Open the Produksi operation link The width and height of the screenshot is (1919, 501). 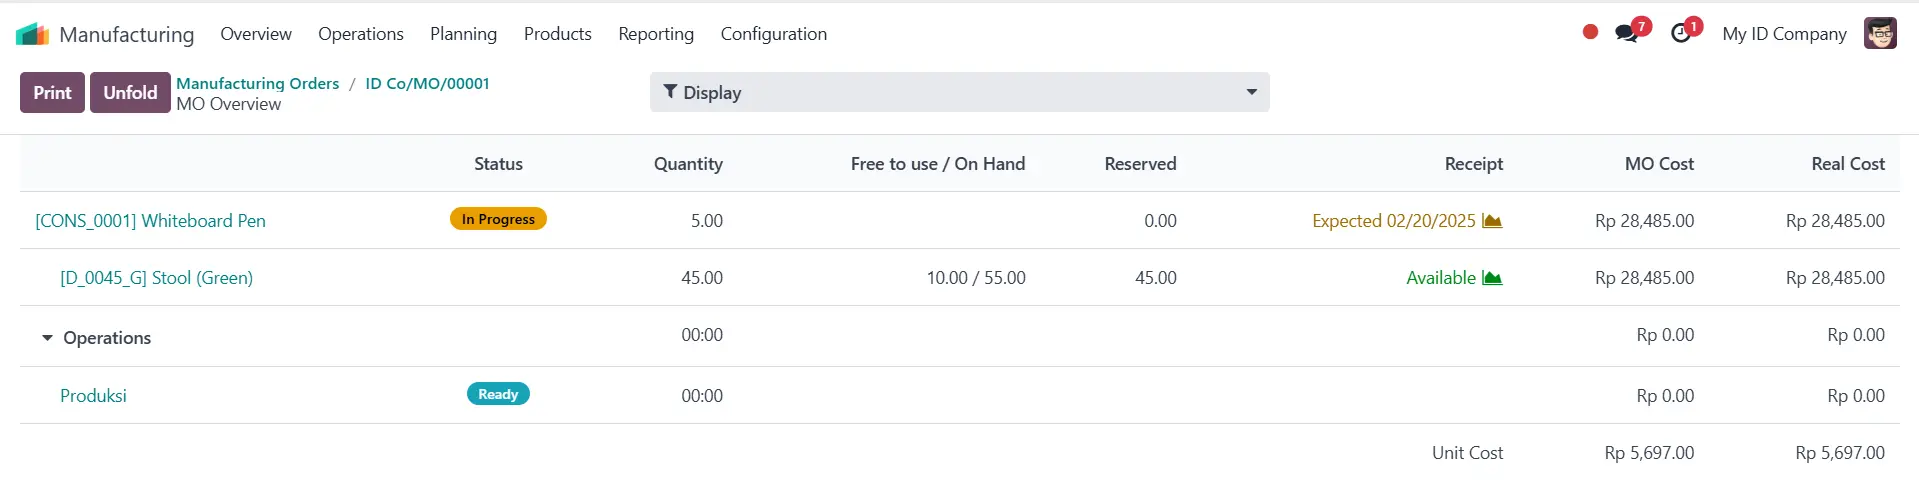[x=93, y=396]
